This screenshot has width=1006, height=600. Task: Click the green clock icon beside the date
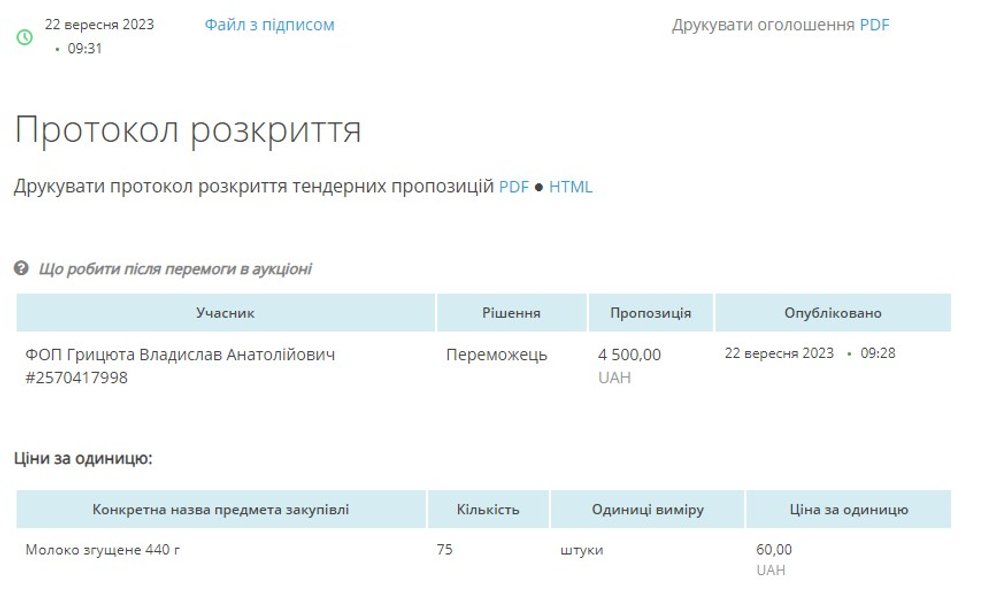tap(25, 37)
